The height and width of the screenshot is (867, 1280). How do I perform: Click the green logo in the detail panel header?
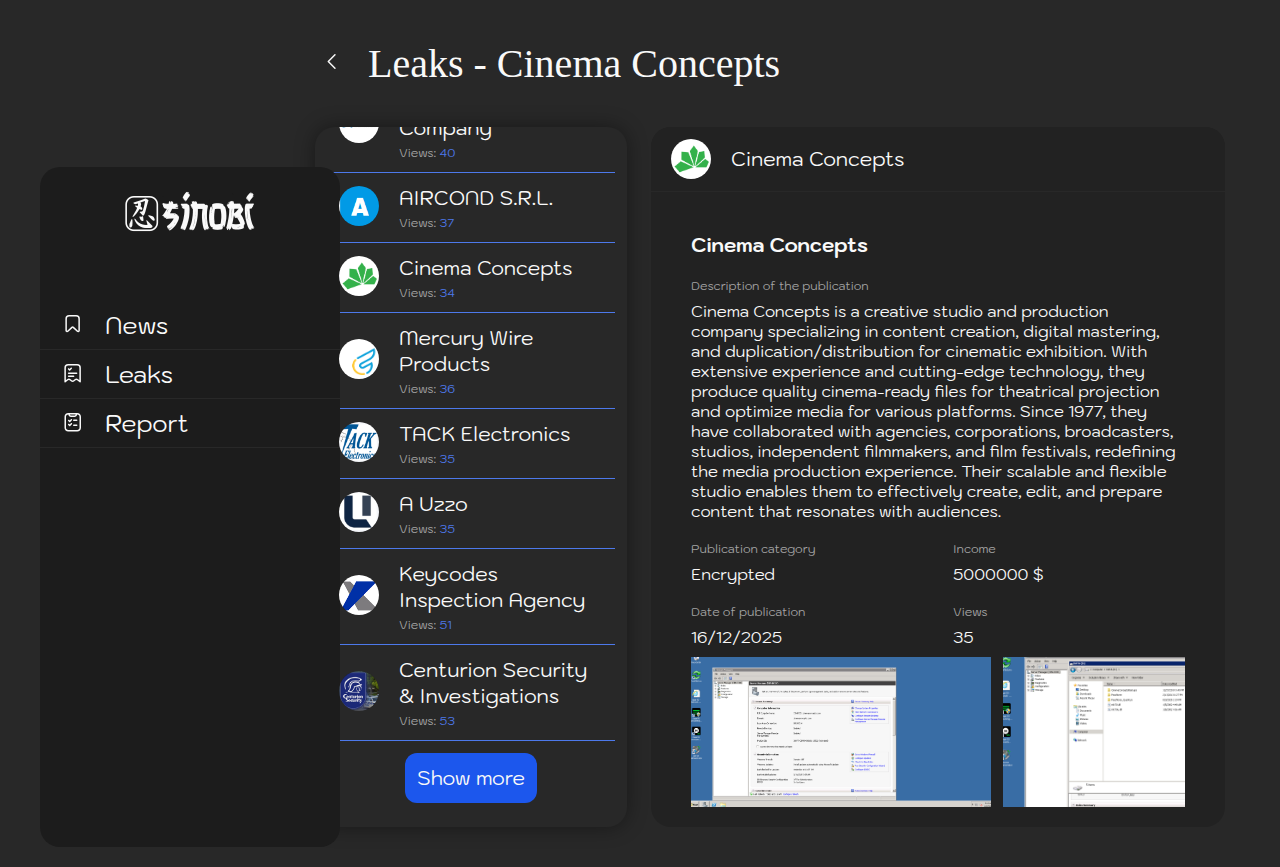coord(691,160)
